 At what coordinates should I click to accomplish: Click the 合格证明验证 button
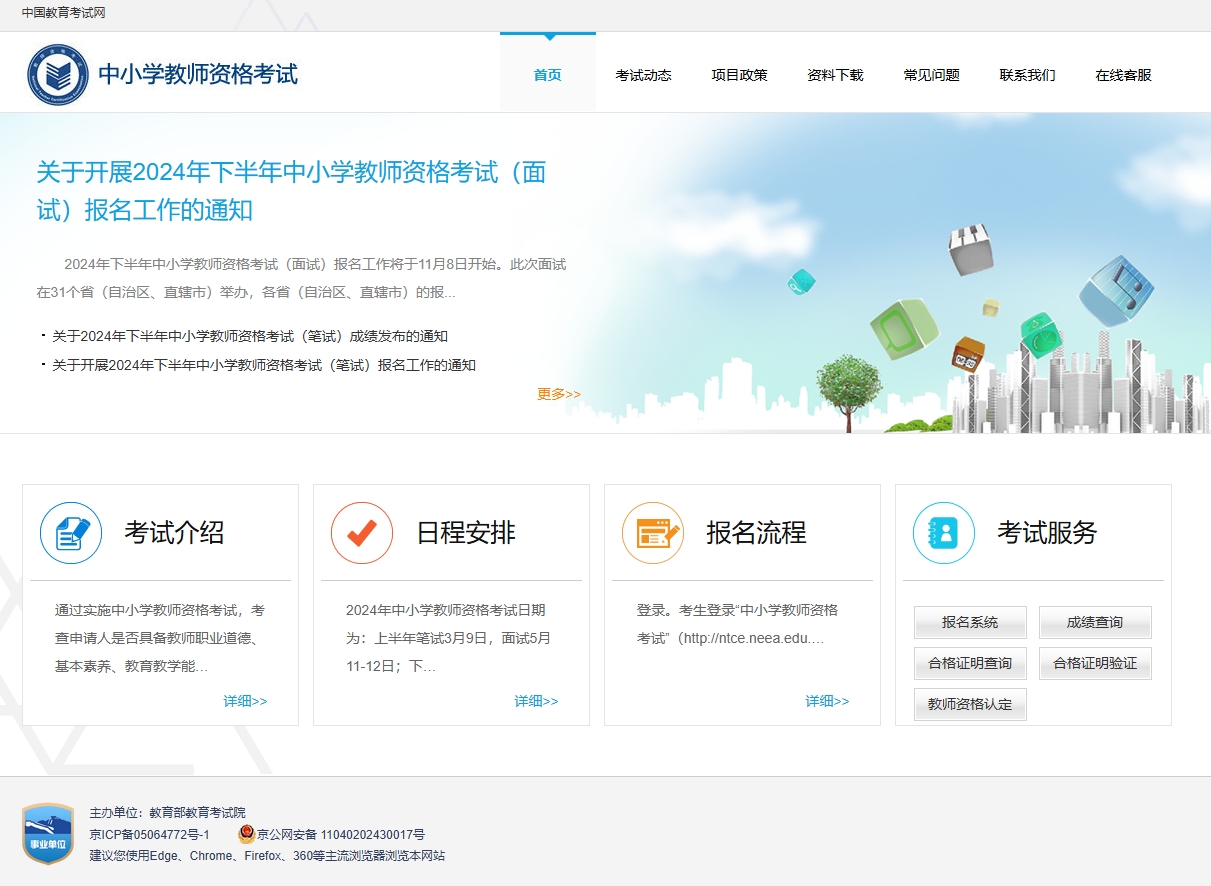(1095, 663)
